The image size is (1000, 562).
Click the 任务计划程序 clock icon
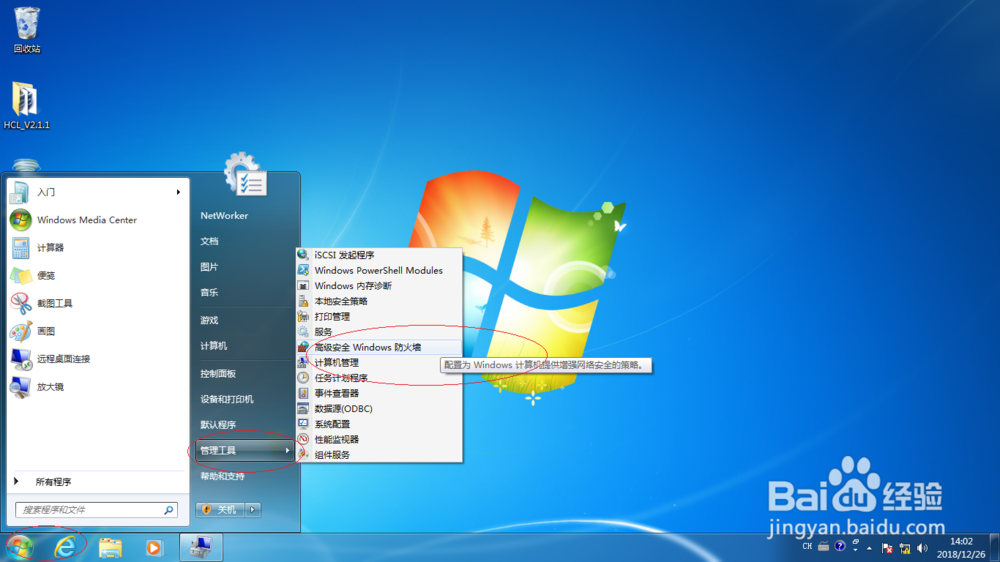pos(304,378)
